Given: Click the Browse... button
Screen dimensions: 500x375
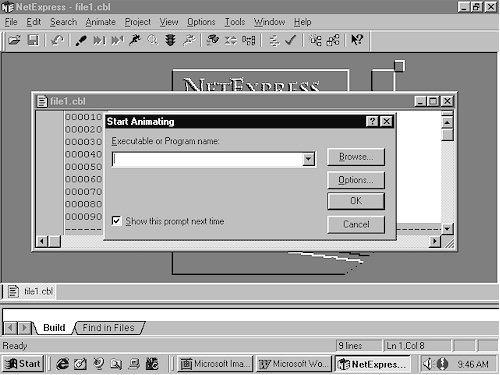Looking at the screenshot, I should pyautogui.click(x=356, y=157).
